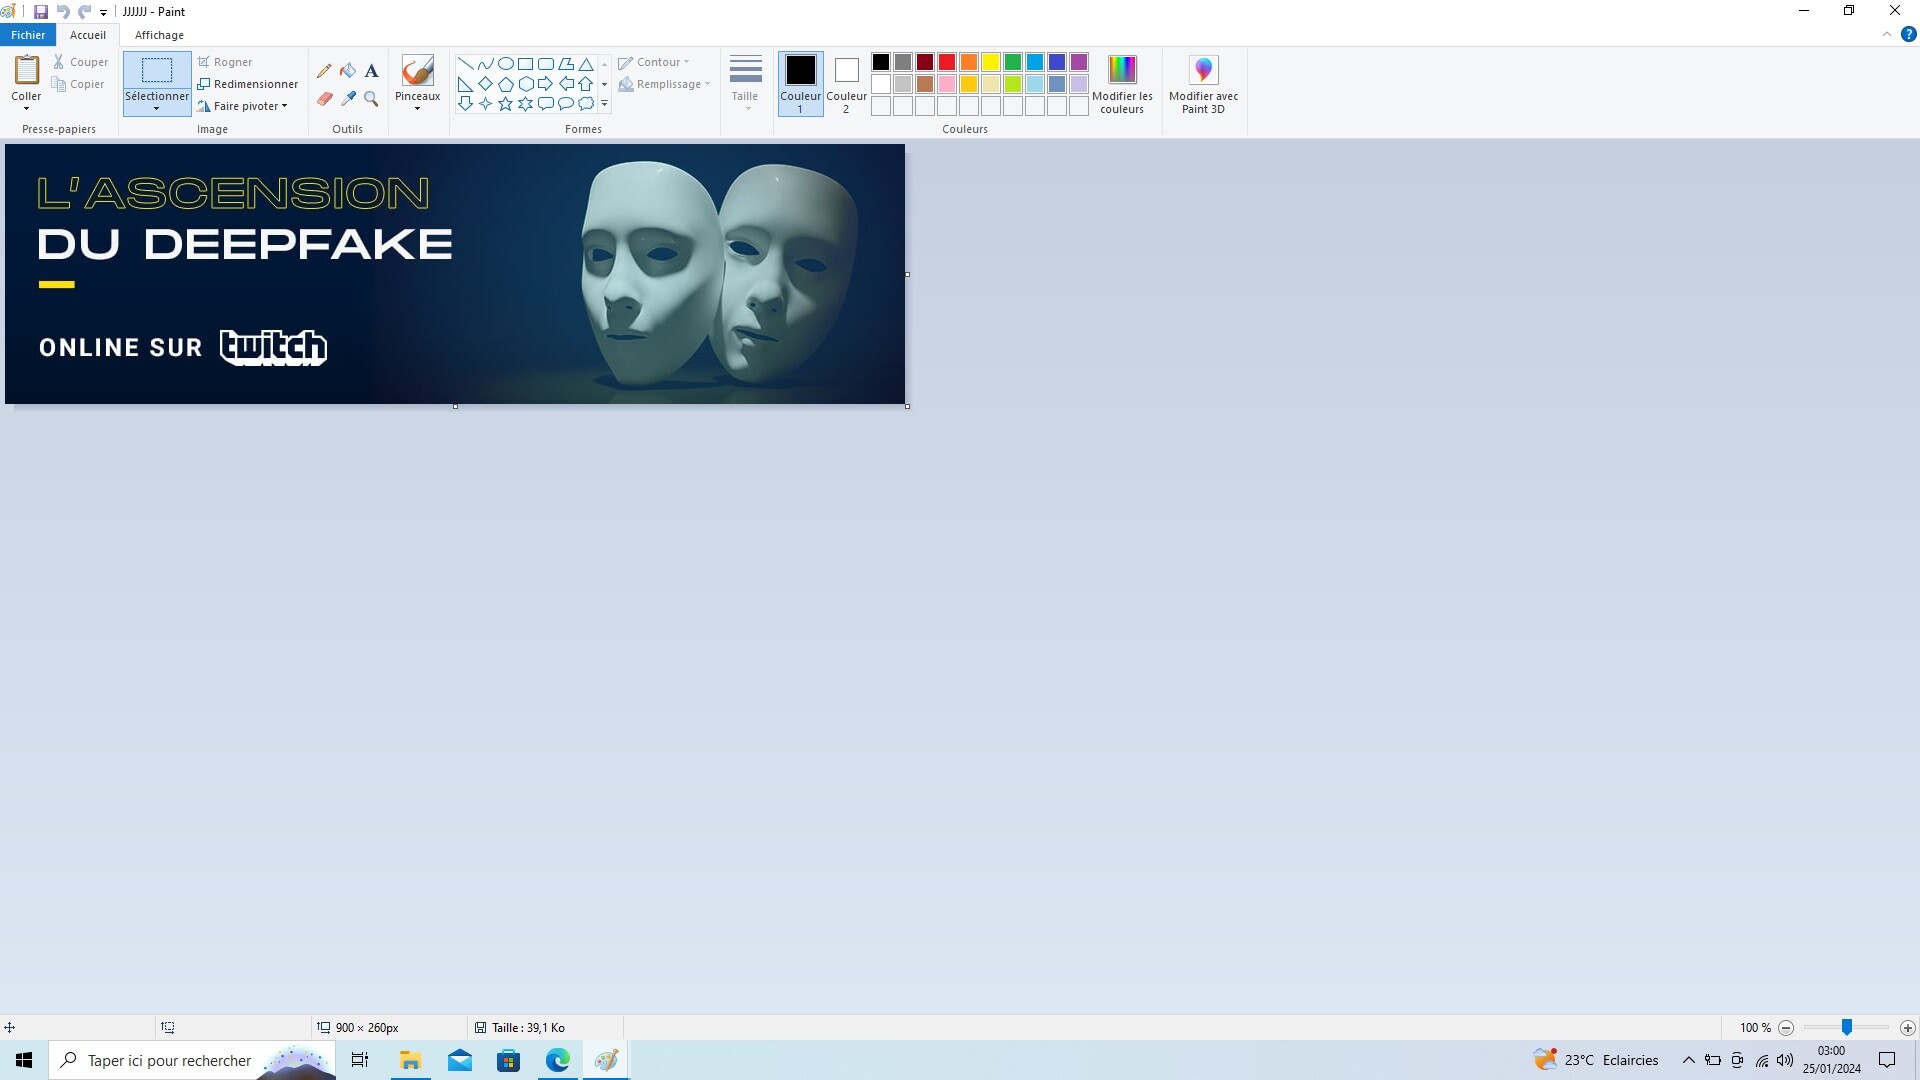This screenshot has height=1080, width=1920.
Task: Switch to the Affichage tab
Action: (x=159, y=35)
